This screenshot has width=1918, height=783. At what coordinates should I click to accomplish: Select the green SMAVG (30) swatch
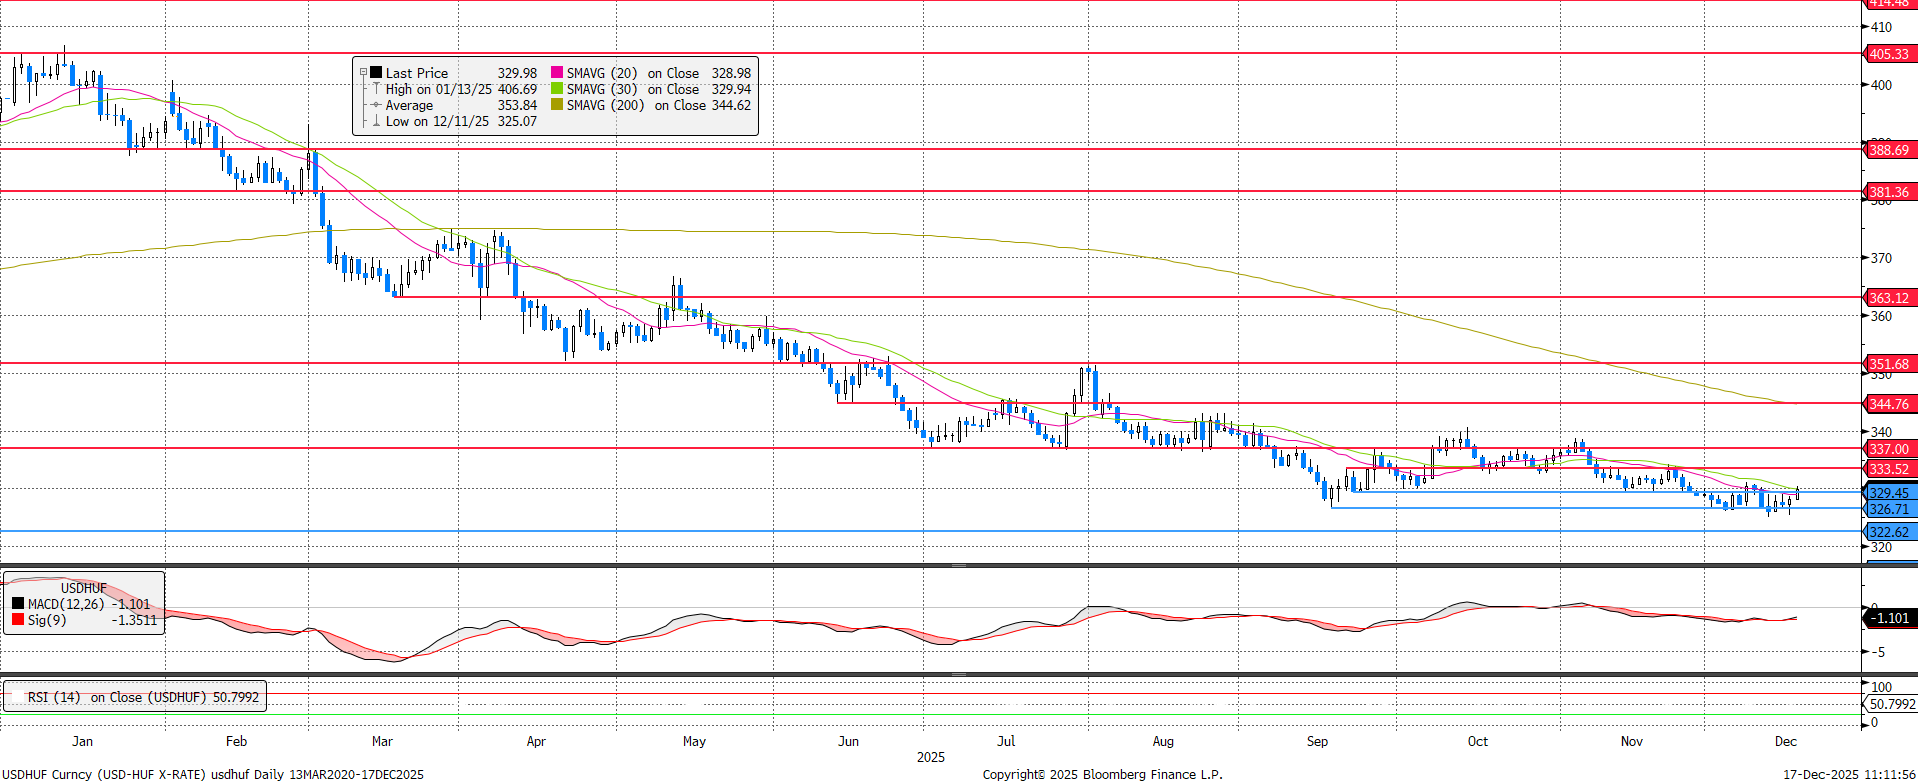pyautogui.click(x=557, y=89)
